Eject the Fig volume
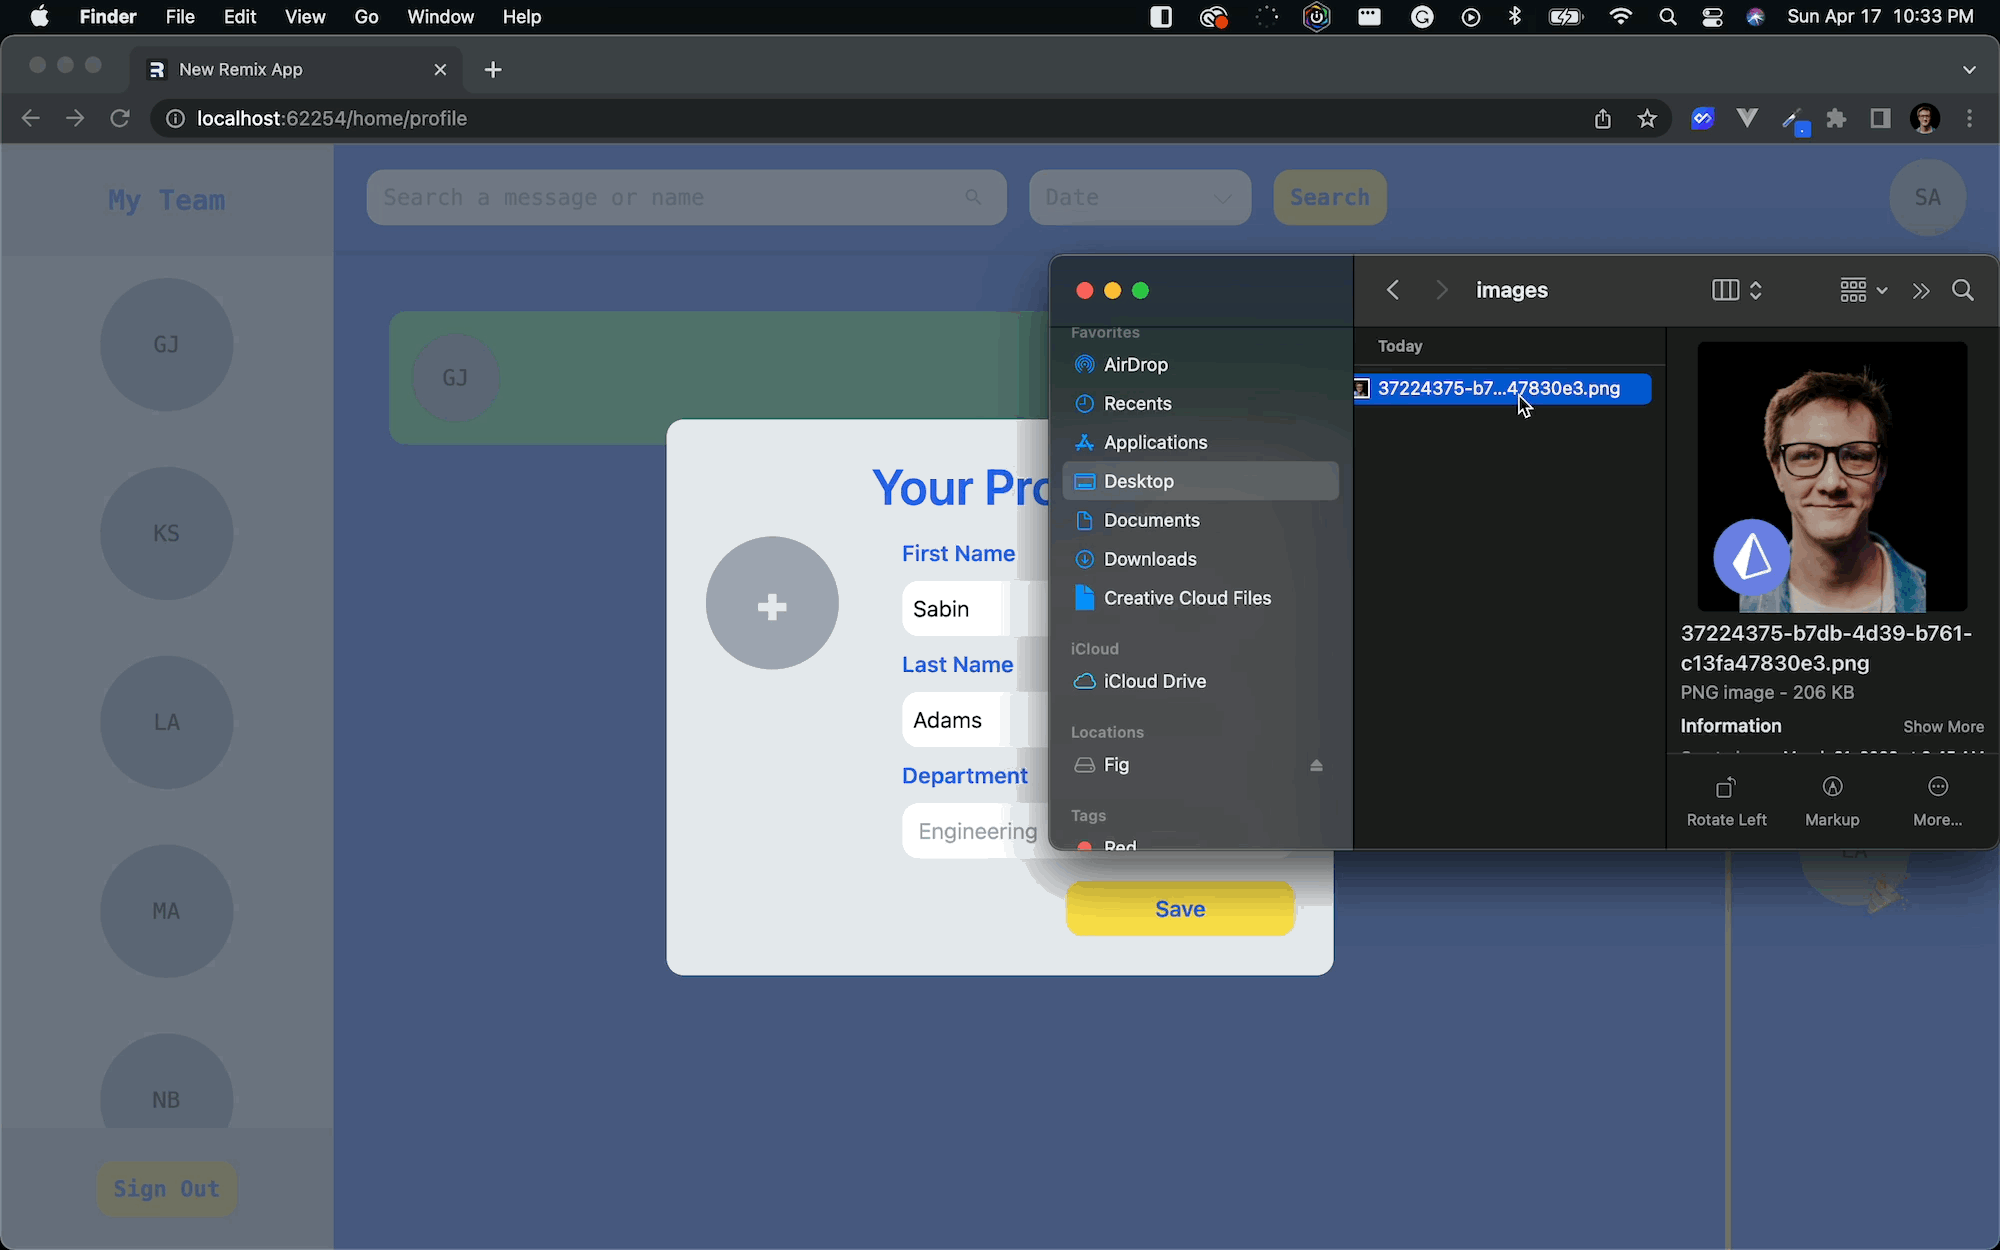 tap(1316, 765)
